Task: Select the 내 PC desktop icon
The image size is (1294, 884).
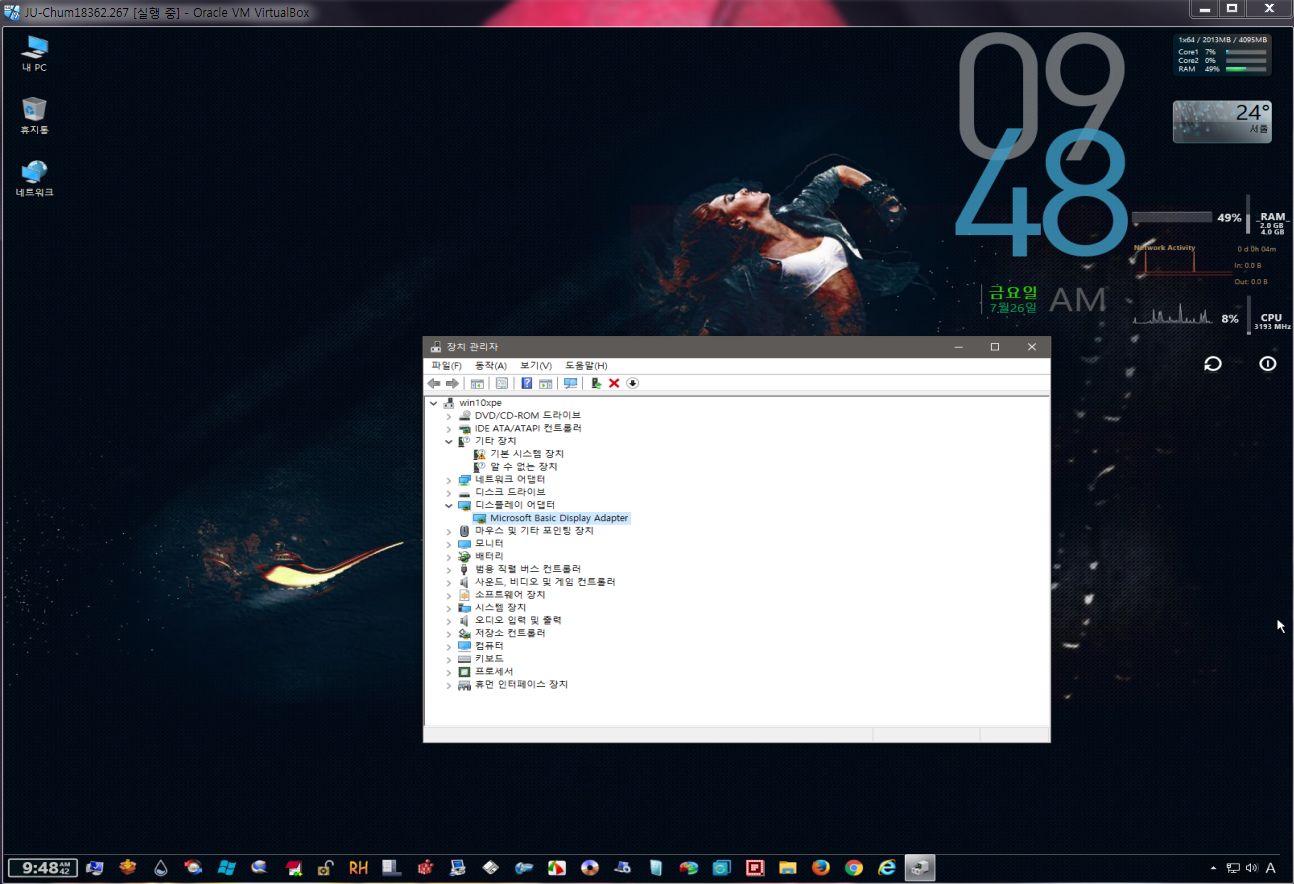Action: pos(35,54)
